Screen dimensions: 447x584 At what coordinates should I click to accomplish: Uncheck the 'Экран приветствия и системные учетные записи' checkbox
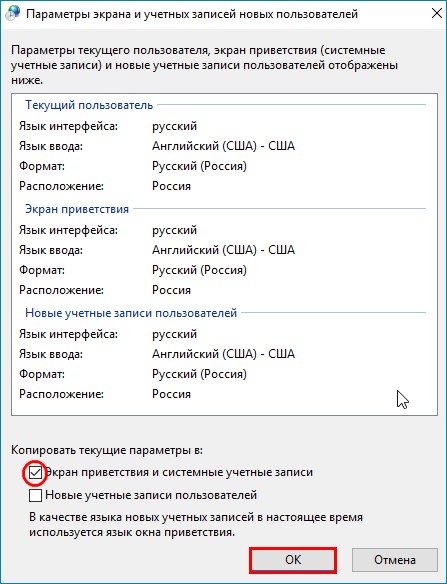point(35,473)
